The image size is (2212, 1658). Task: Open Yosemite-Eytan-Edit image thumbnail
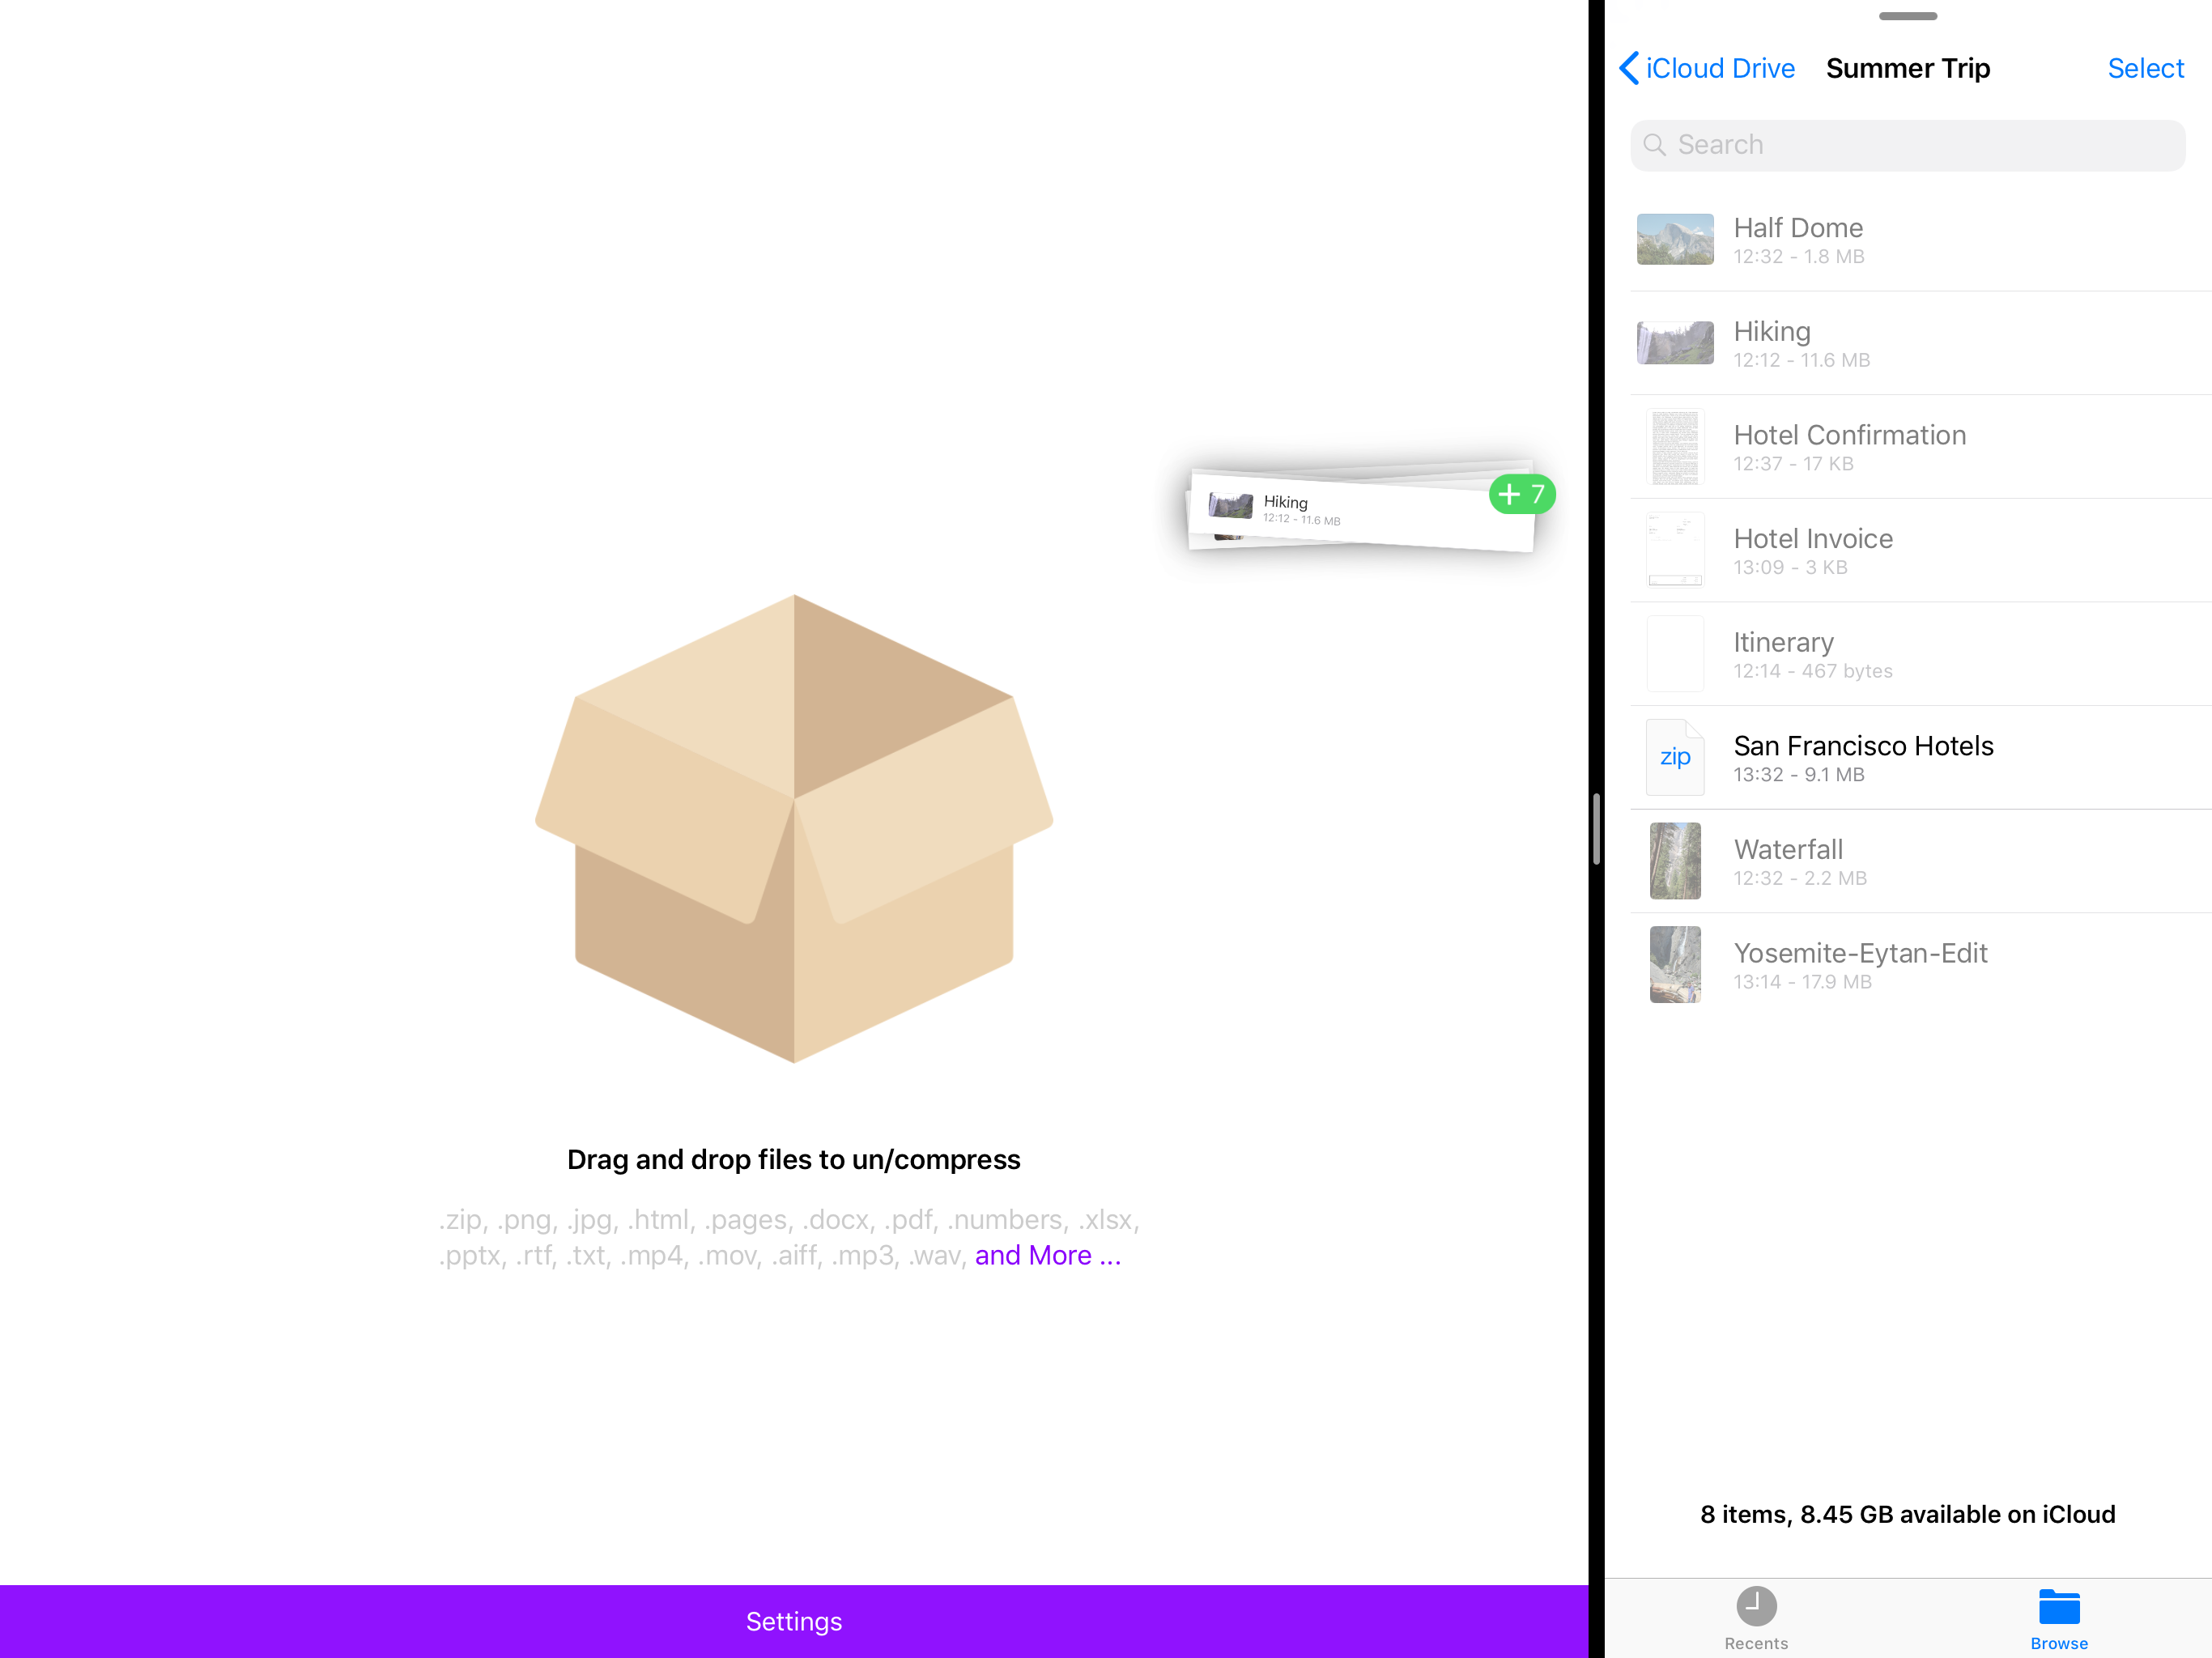pos(1674,965)
